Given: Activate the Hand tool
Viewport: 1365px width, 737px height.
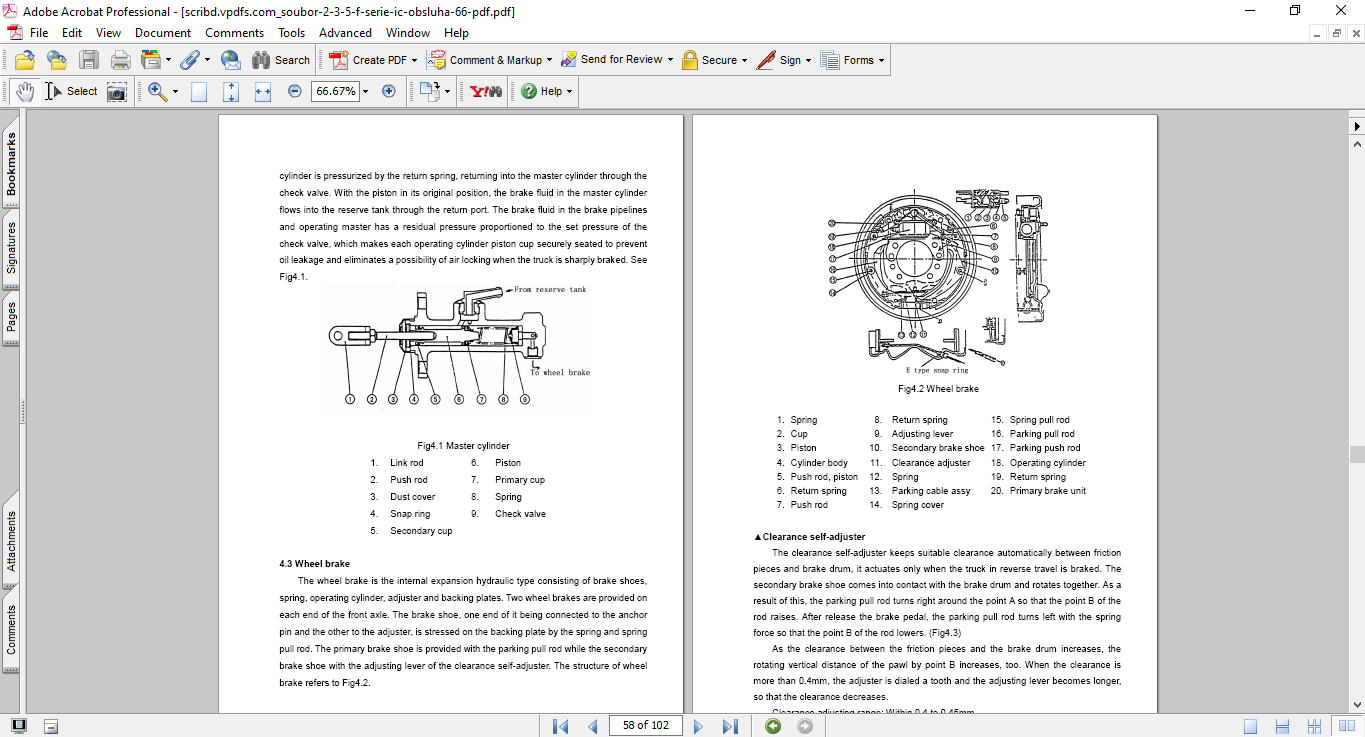Looking at the screenshot, I should point(25,91).
